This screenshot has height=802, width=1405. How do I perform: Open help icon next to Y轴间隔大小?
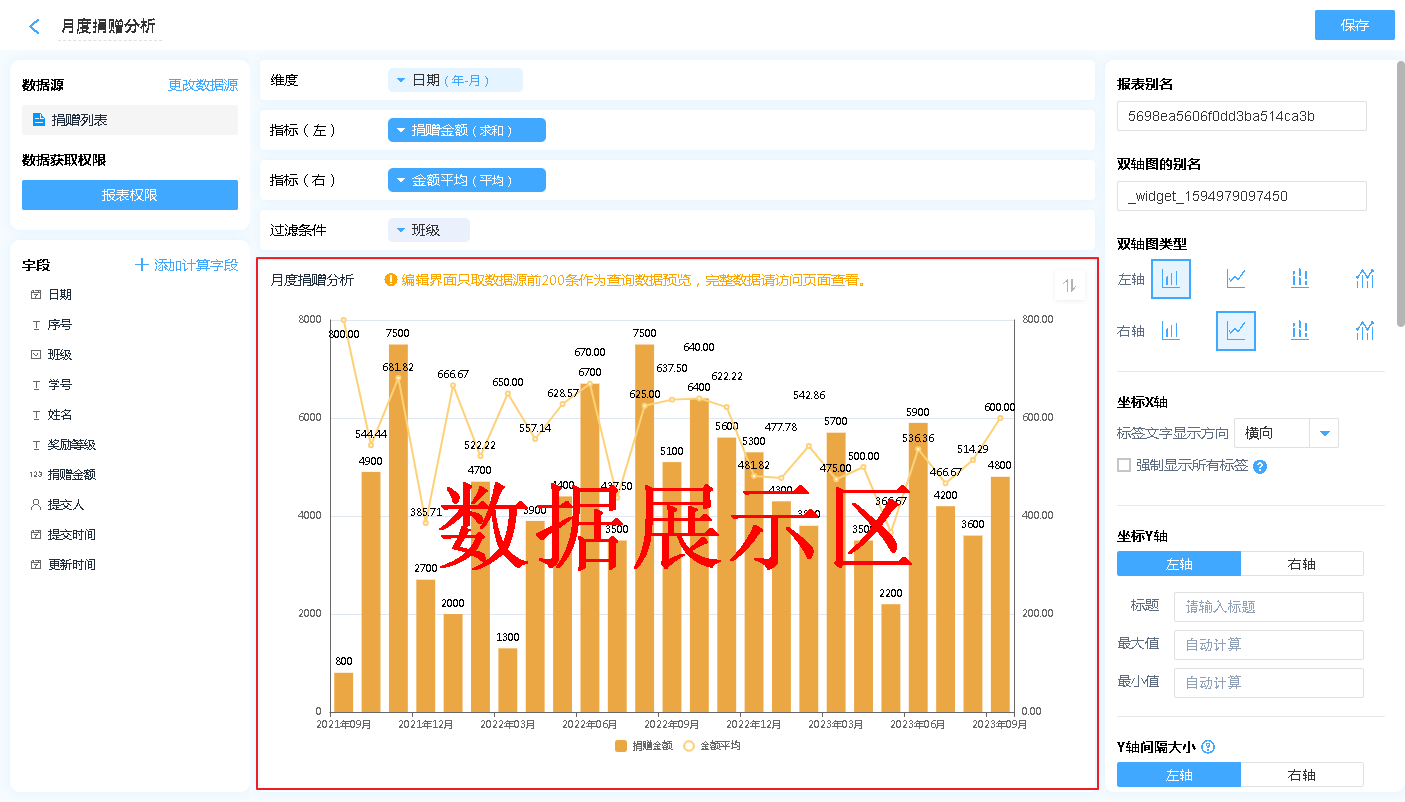[x=1208, y=747]
